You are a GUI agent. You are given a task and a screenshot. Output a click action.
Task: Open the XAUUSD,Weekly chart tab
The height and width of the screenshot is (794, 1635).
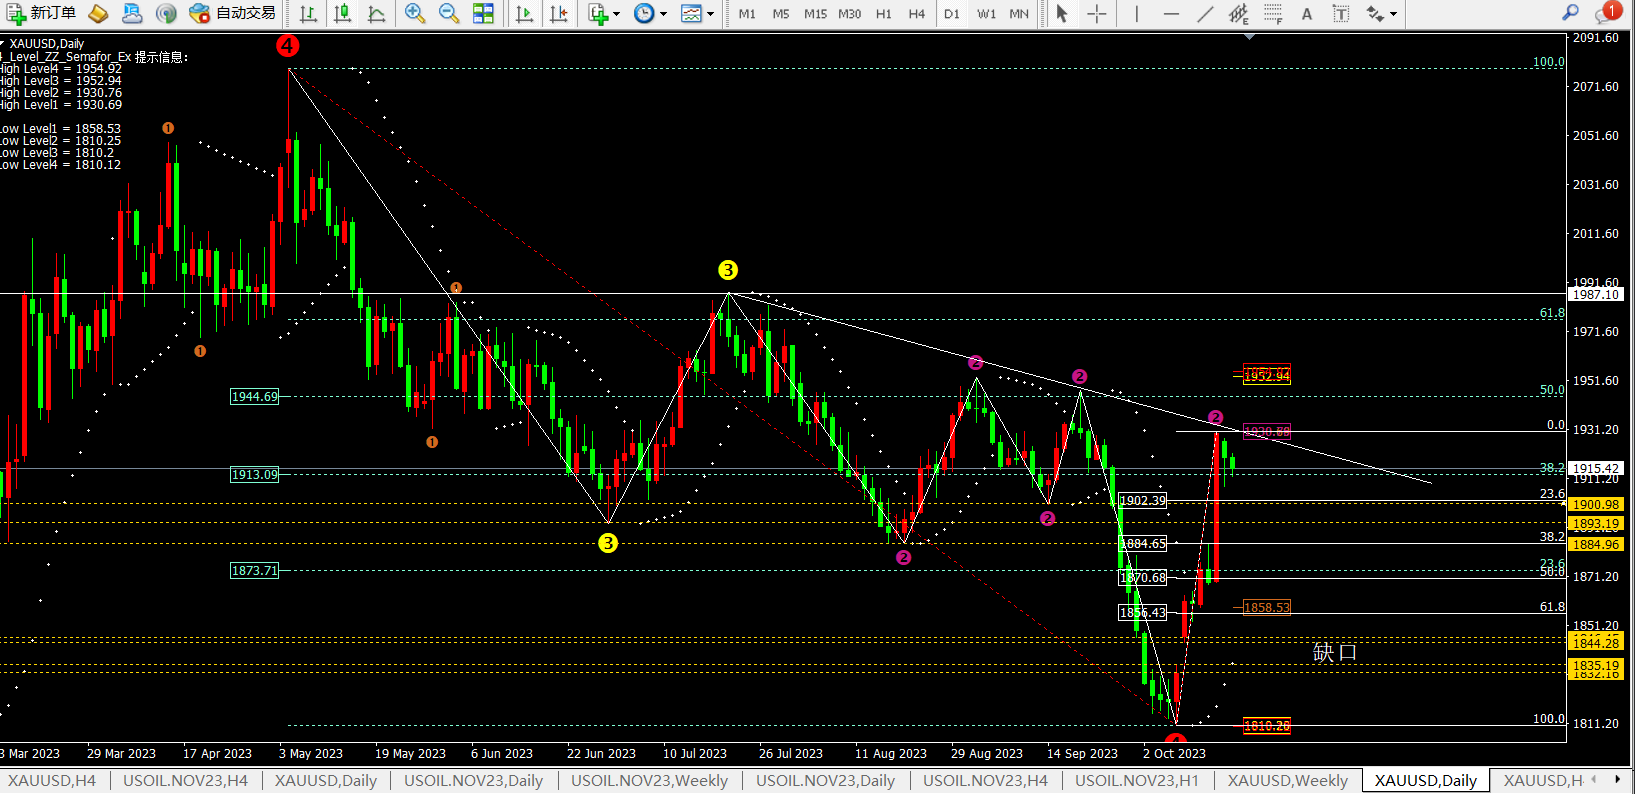pyautogui.click(x=1287, y=780)
